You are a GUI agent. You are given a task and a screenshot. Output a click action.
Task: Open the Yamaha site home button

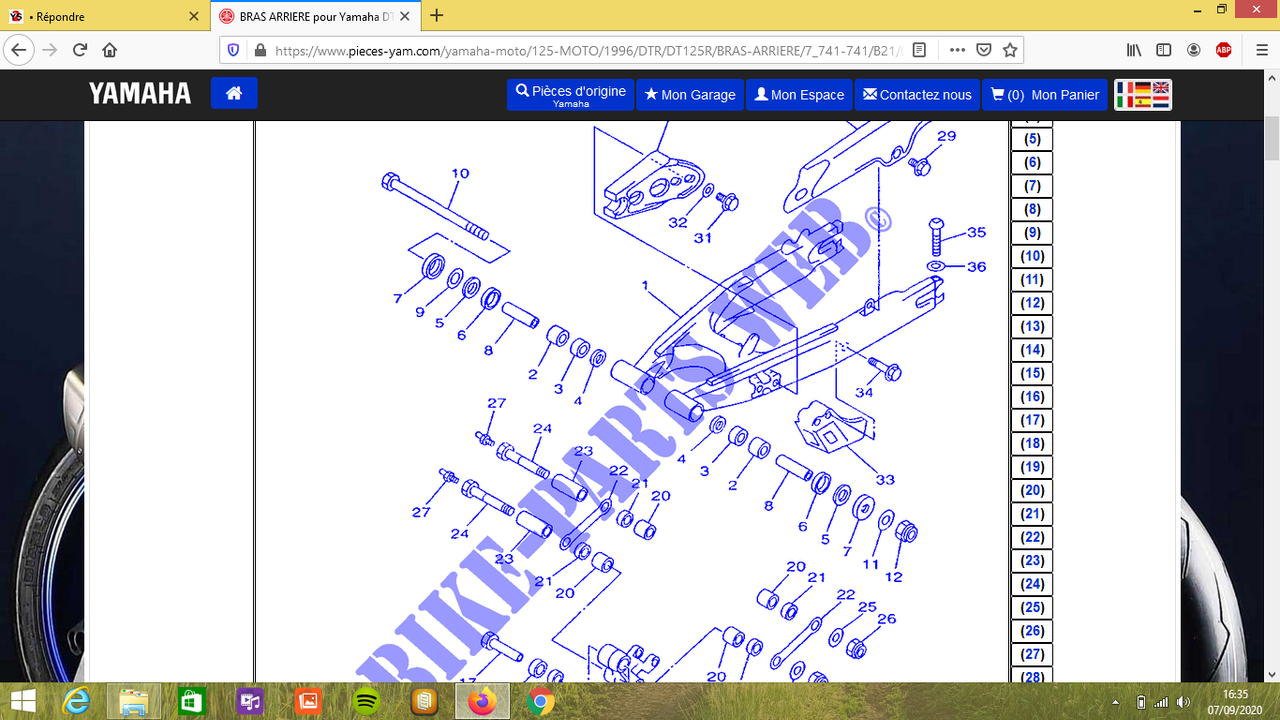click(x=234, y=93)
